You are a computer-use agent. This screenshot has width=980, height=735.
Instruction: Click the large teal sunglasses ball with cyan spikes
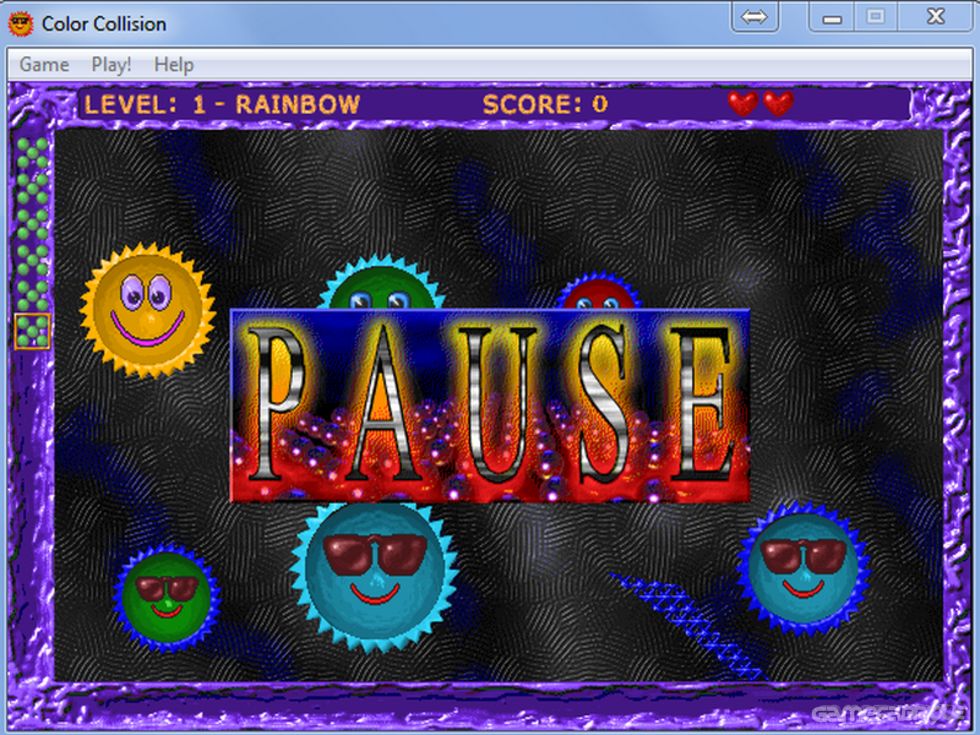click(x=374, y=576)
